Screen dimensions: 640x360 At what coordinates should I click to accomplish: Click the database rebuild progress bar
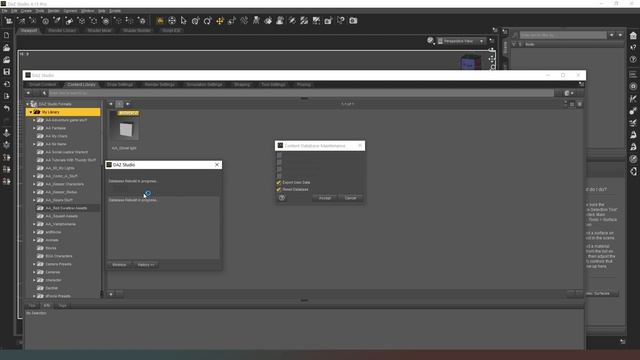(163, 190)
